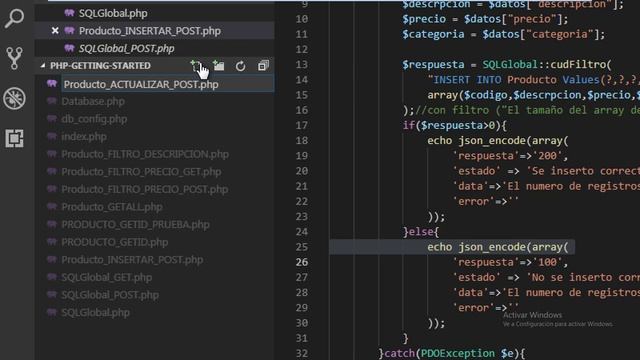Viewport: 640px width, 360px height.
Task: Open Producto_INSERTAR_POST.php in file tree
Action: point(132,259)
